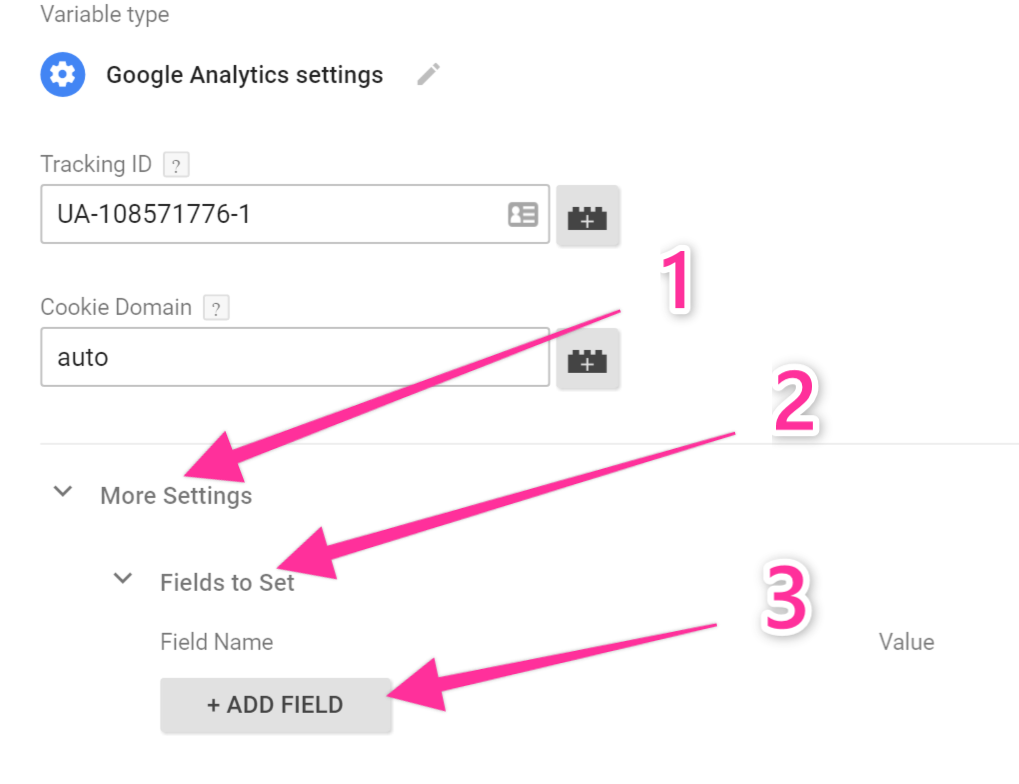Image resolution: width=1019 pixels, height=784 pixels.
Task: Click the Fields to Set section label
Action: [x=227, y=582]
